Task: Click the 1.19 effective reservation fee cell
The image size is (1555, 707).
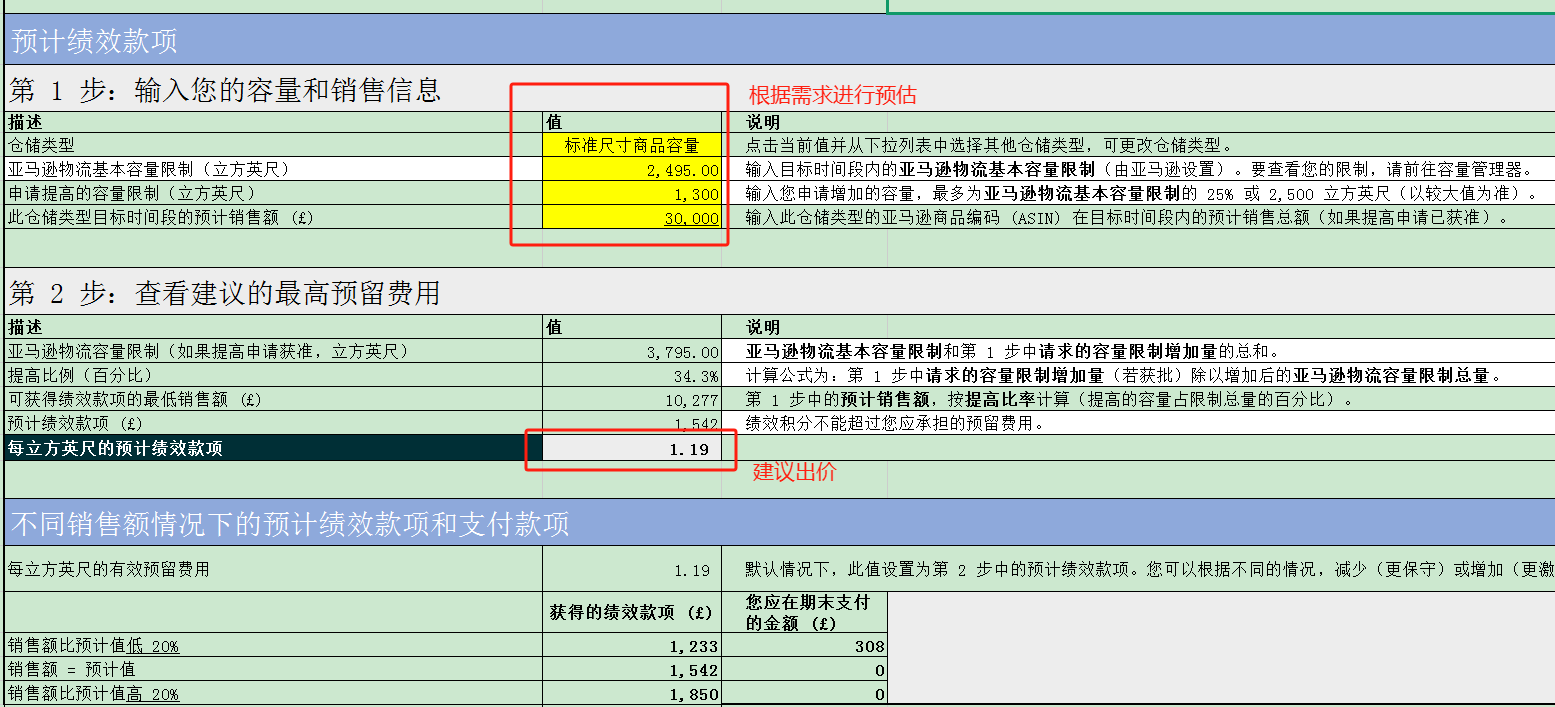Action: click(x=631, y=570)
